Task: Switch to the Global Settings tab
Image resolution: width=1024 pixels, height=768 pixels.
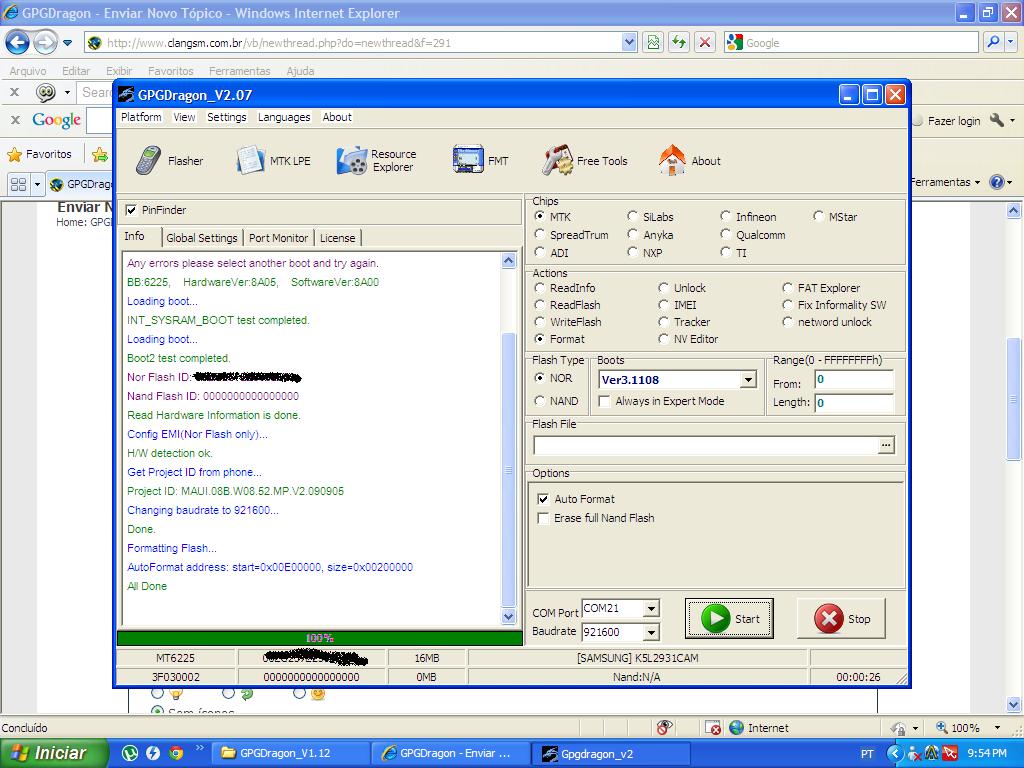Action: click(x=202, y=238)
